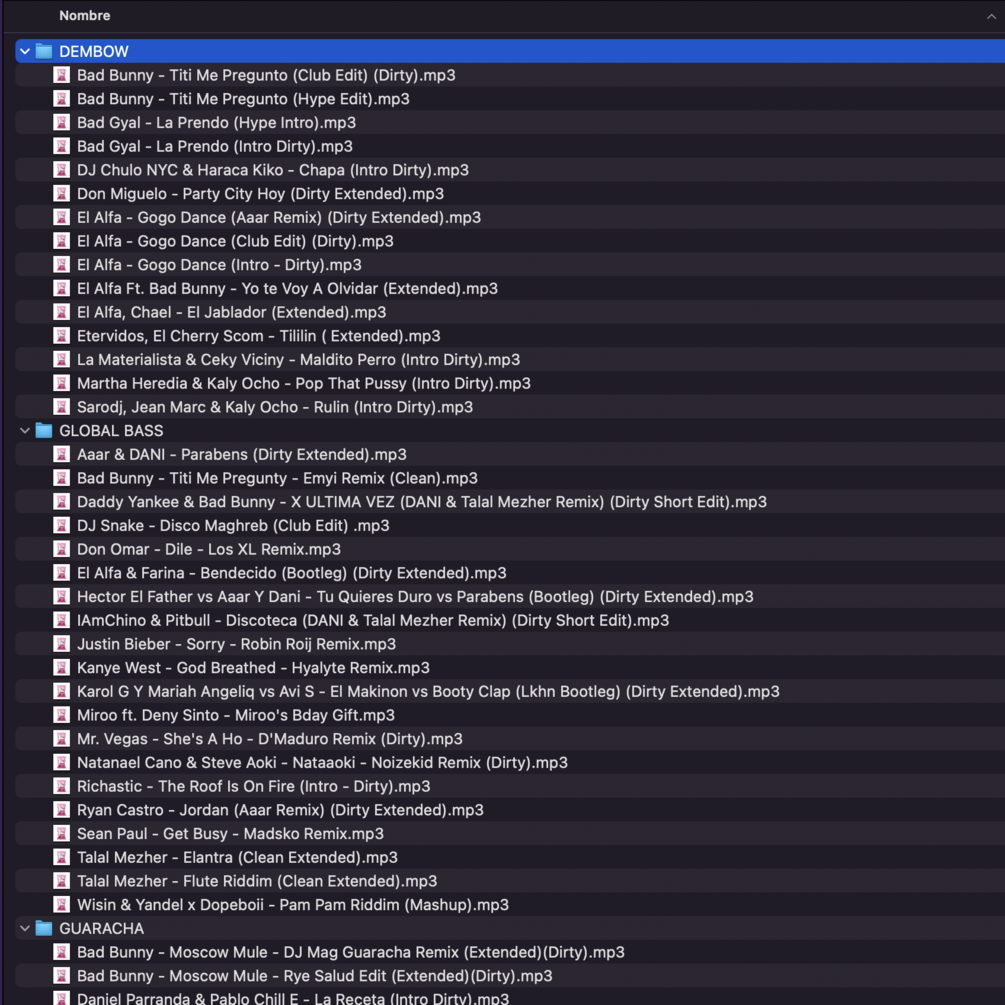Image resolution: width=1005 pixels, height=1005 pixels.
Task: Select file Ryan Castro - Jordan (Aaar Remix)
Action: click(x=280, y=810)
